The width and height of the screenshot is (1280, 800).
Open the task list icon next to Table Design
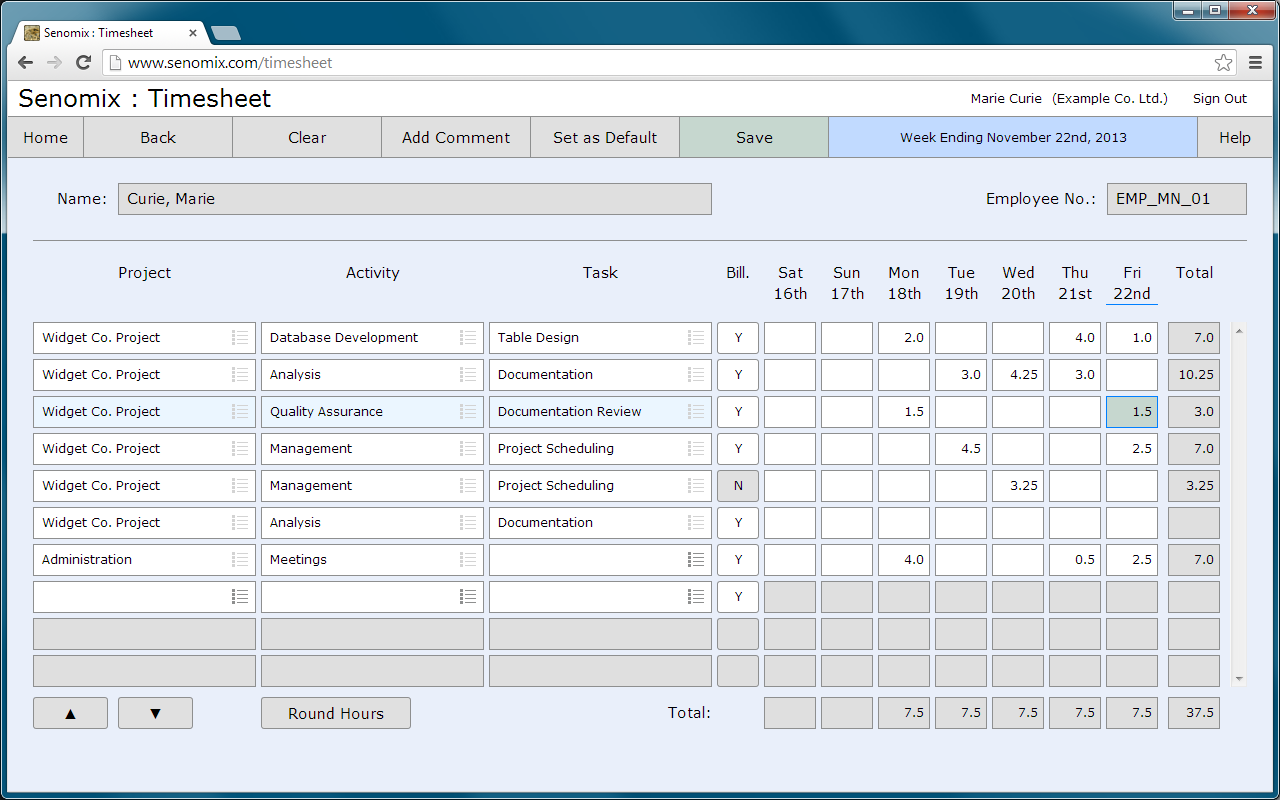pos(695,337)
